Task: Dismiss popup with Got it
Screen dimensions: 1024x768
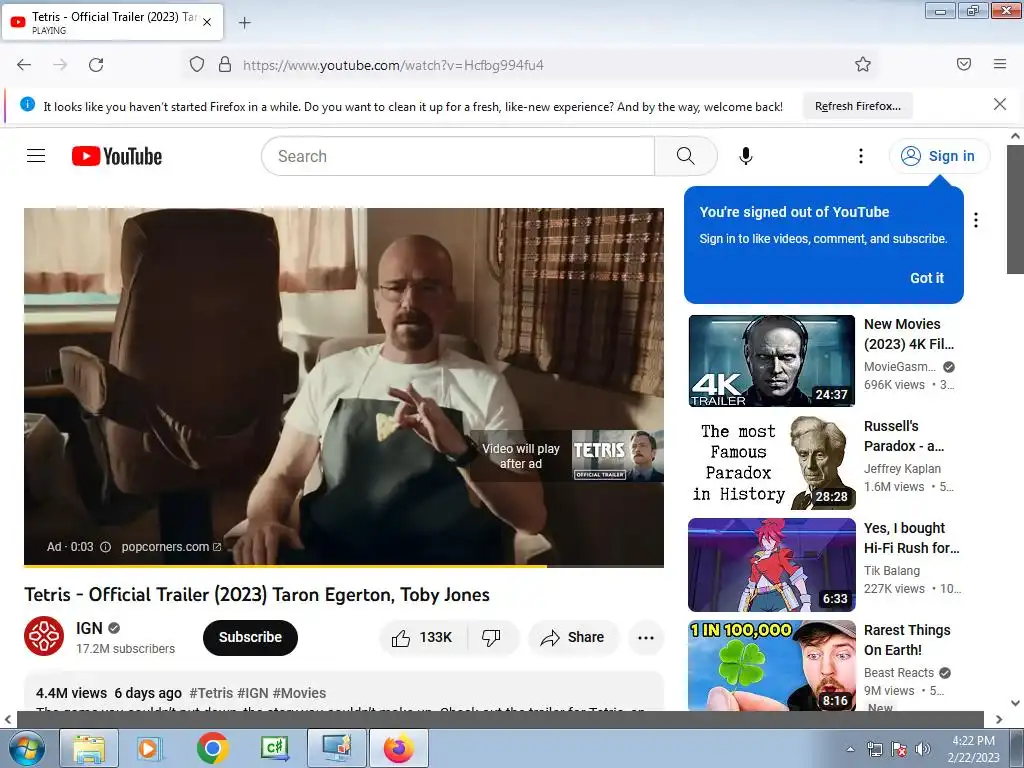Action: (x=927, y=278)
